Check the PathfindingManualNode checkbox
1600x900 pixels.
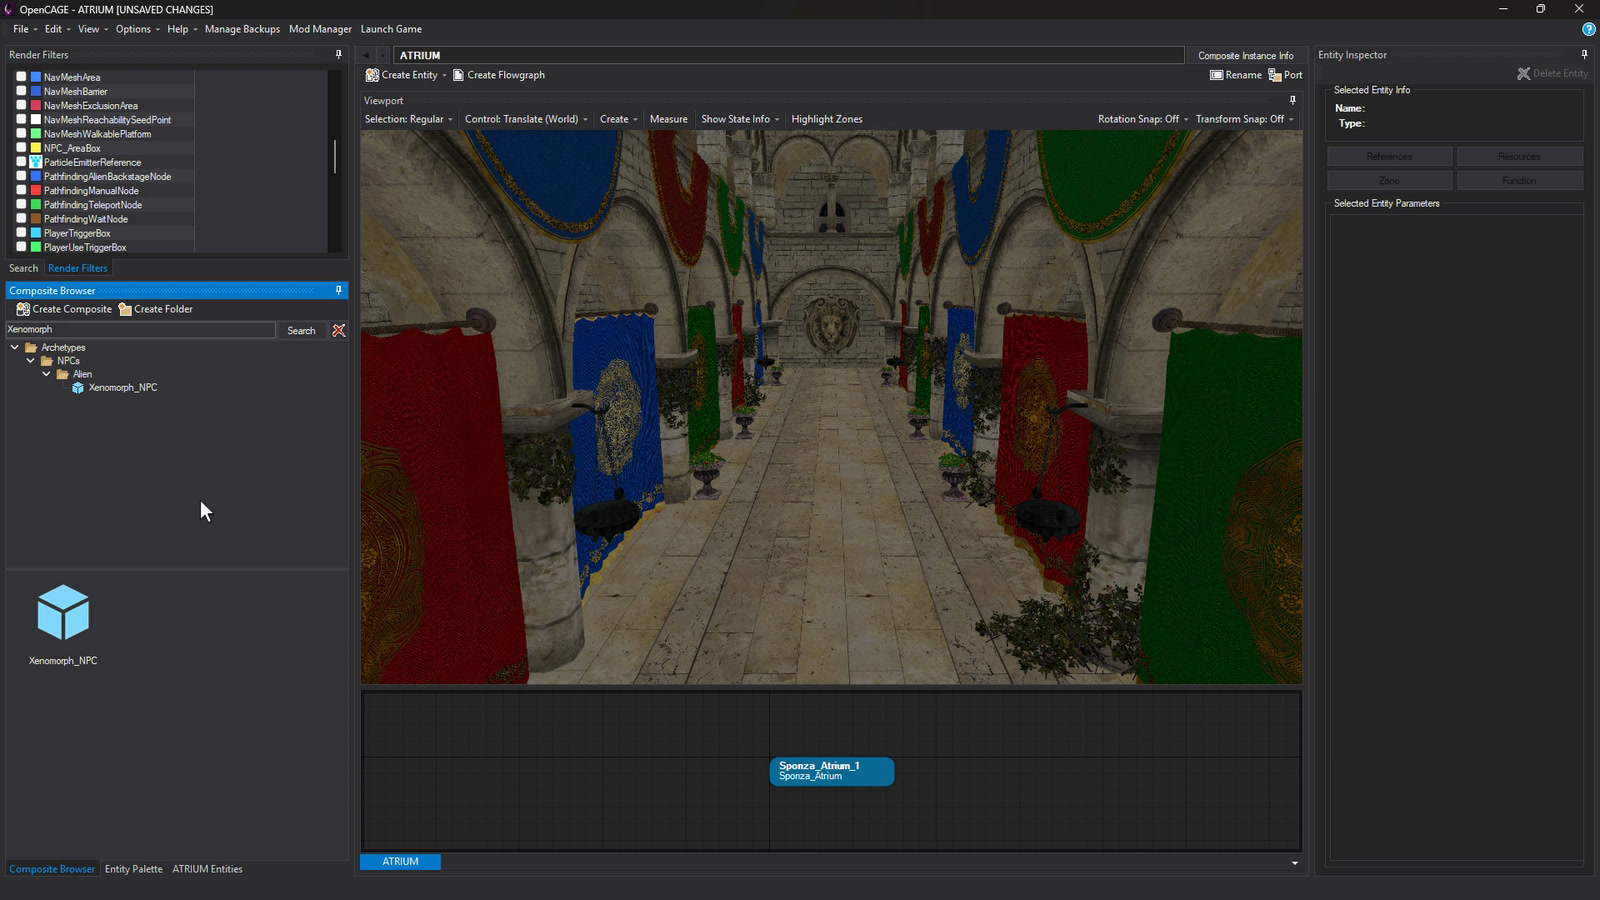(21, 190)
